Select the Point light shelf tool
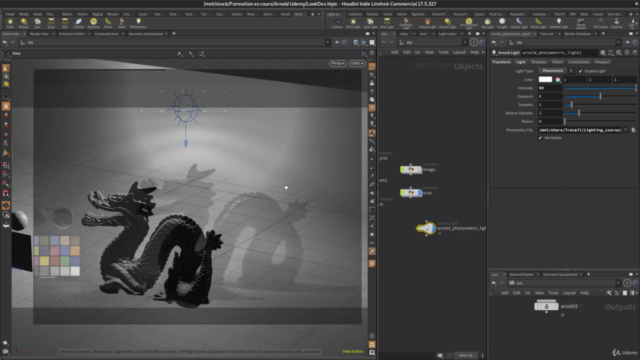 click(x=10, y=23)
